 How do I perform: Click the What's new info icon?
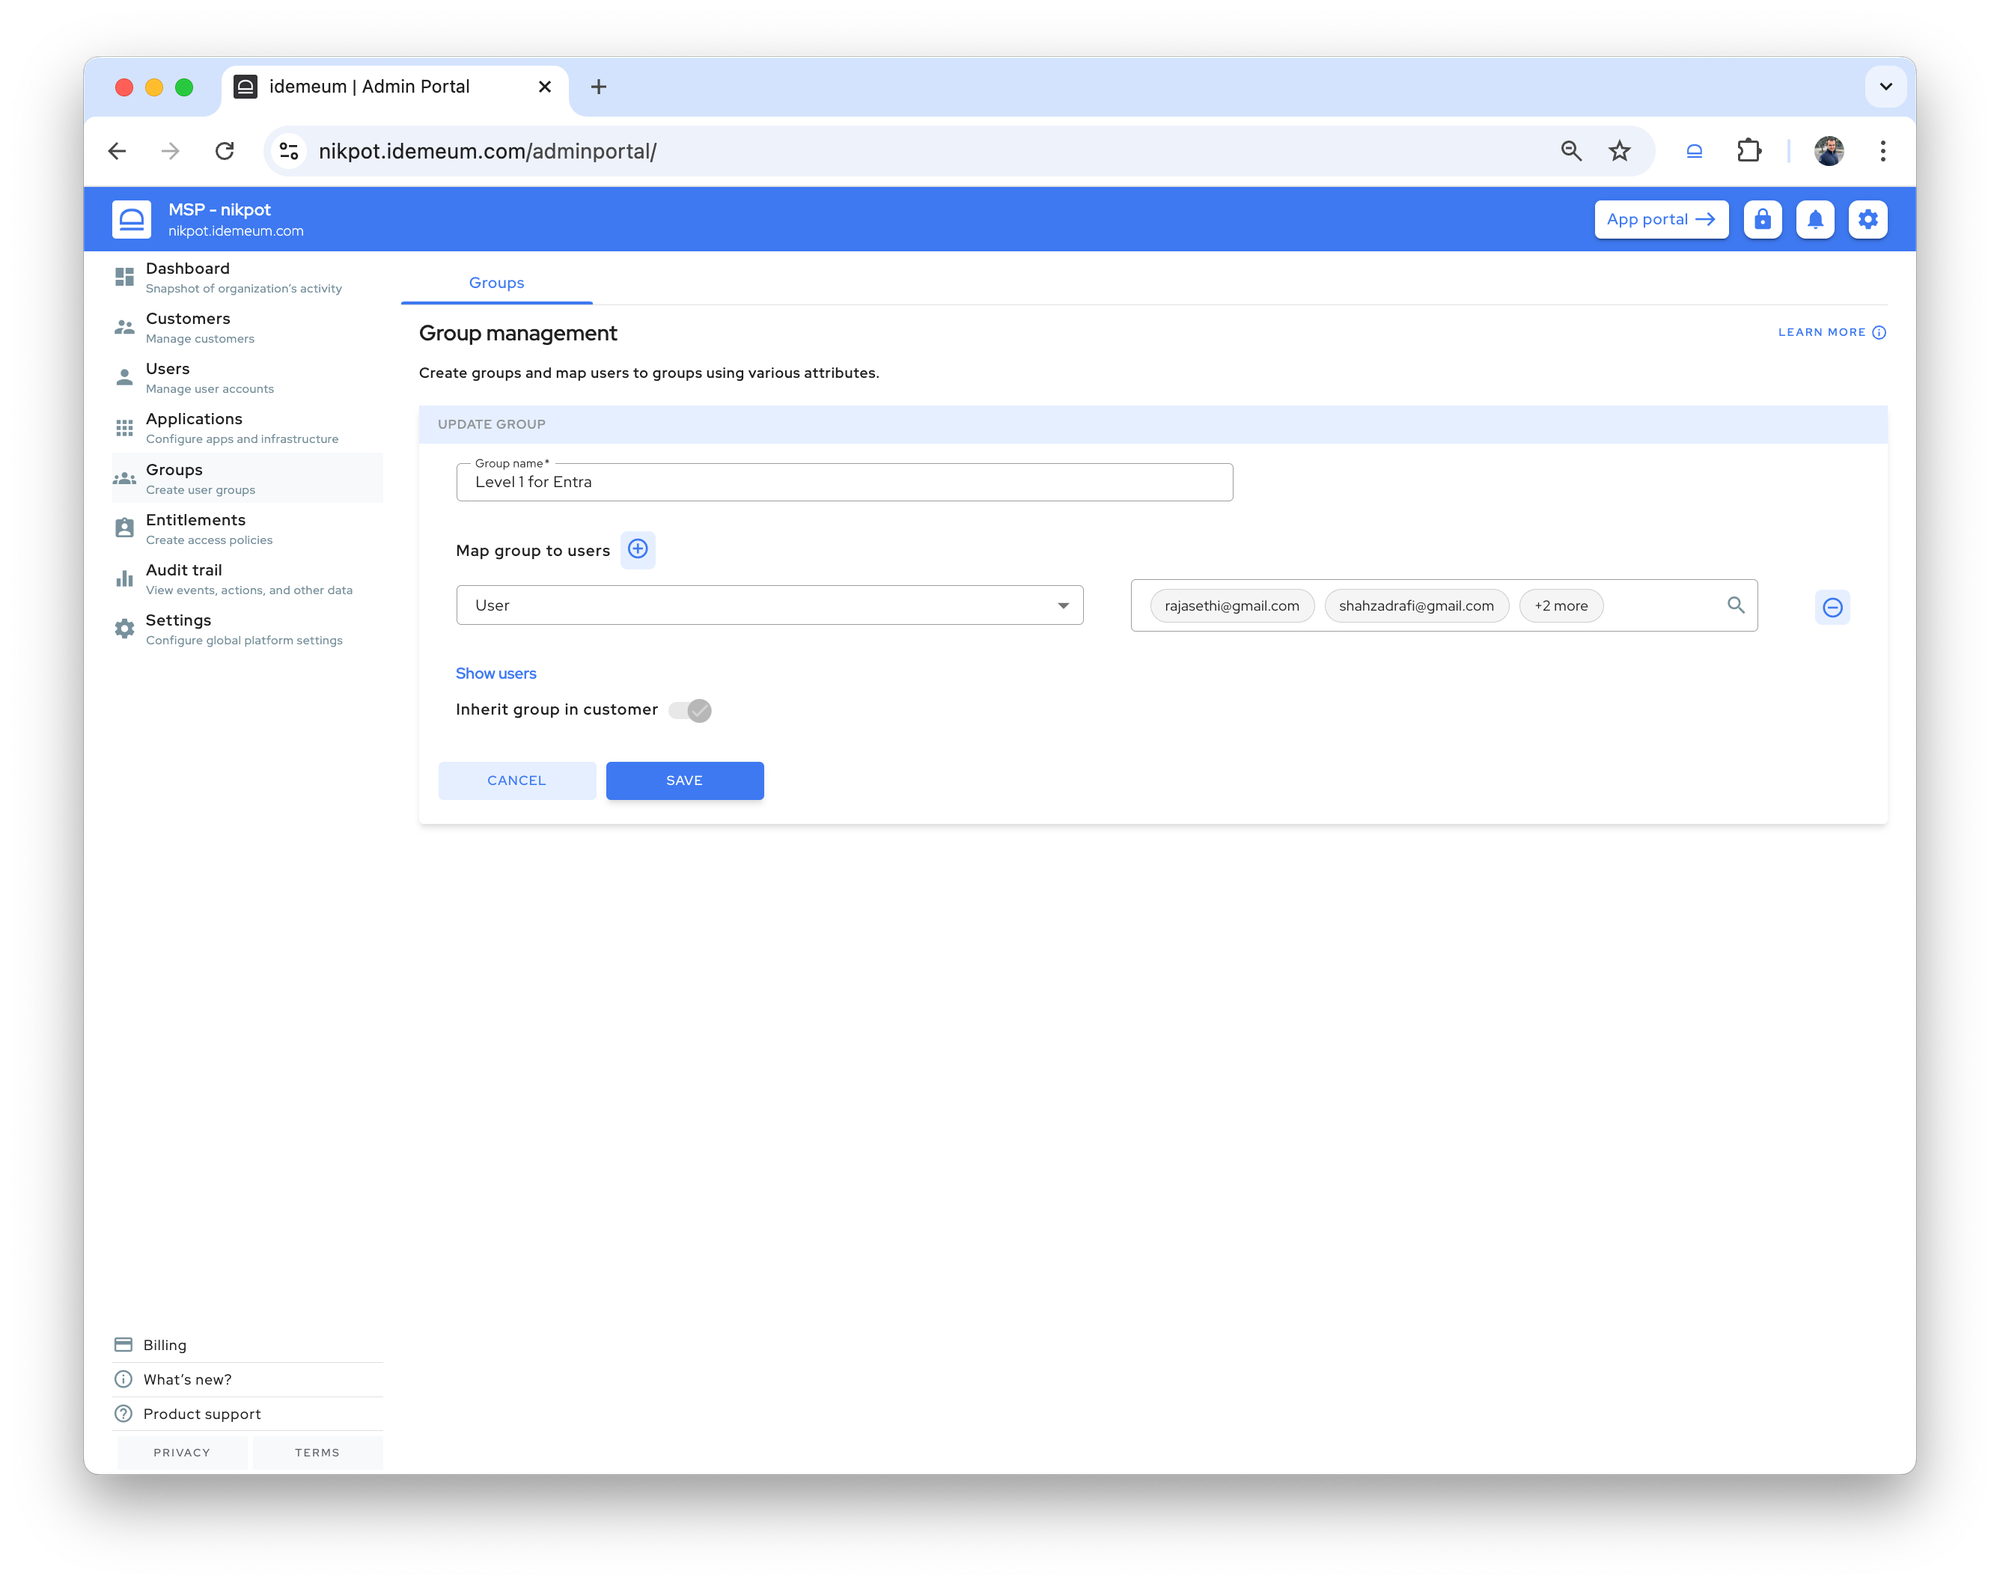[124, 1379]
